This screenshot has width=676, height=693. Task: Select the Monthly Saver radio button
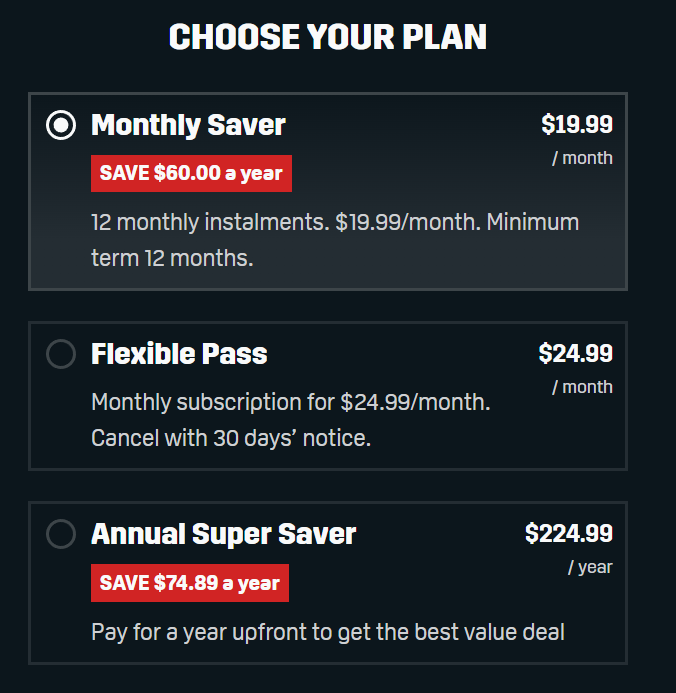point(61,125)
